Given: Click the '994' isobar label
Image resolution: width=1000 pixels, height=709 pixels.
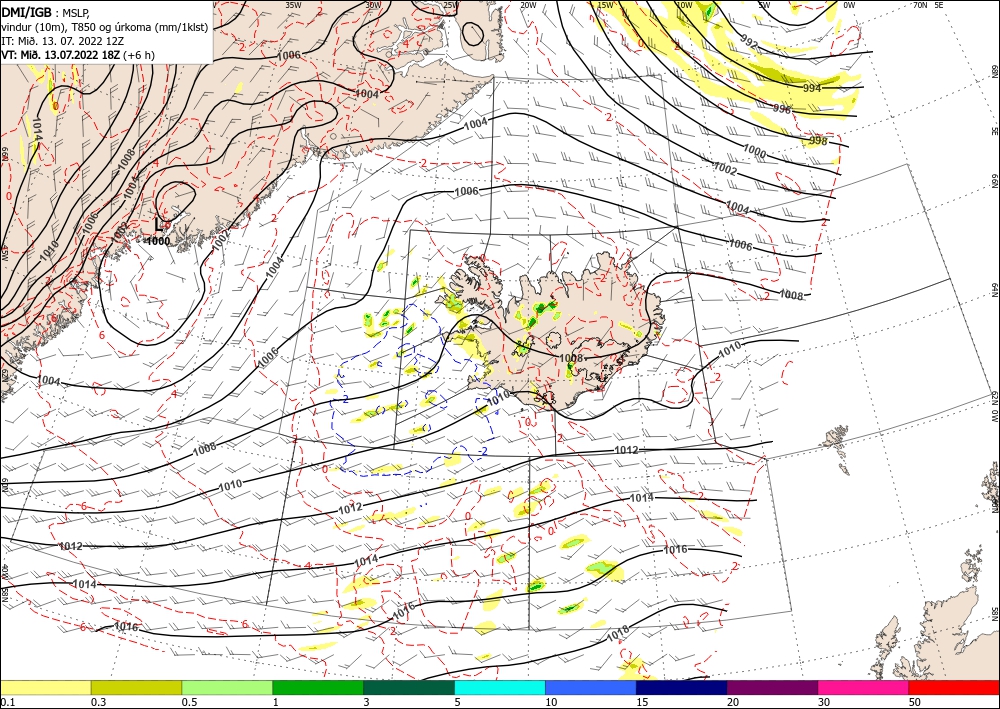Looking at the screenshot, I should [x=812, y=89].
